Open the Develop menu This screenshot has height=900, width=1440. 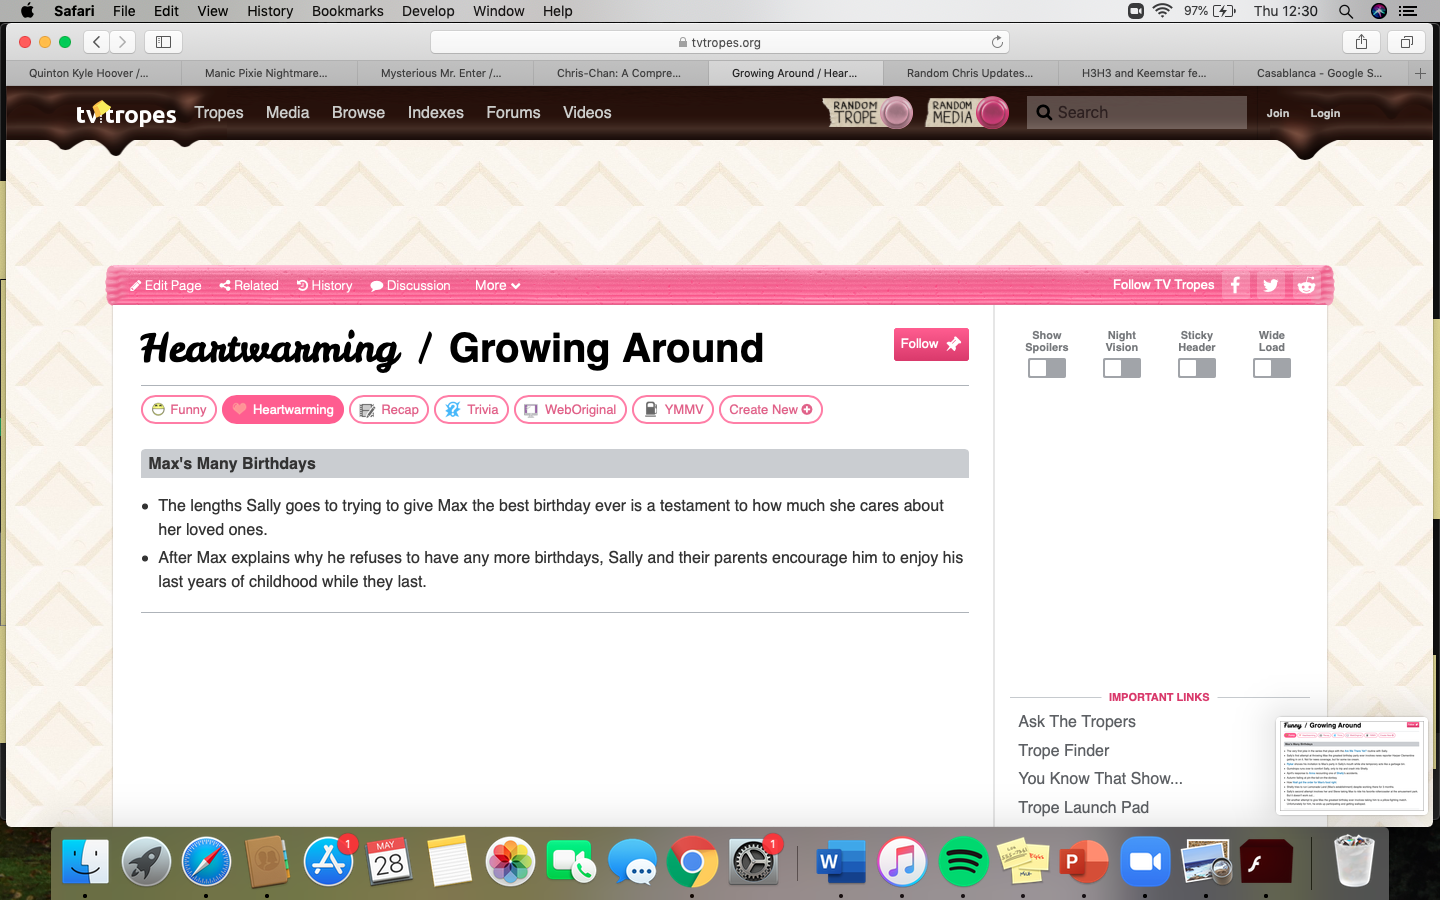(428, 11)
